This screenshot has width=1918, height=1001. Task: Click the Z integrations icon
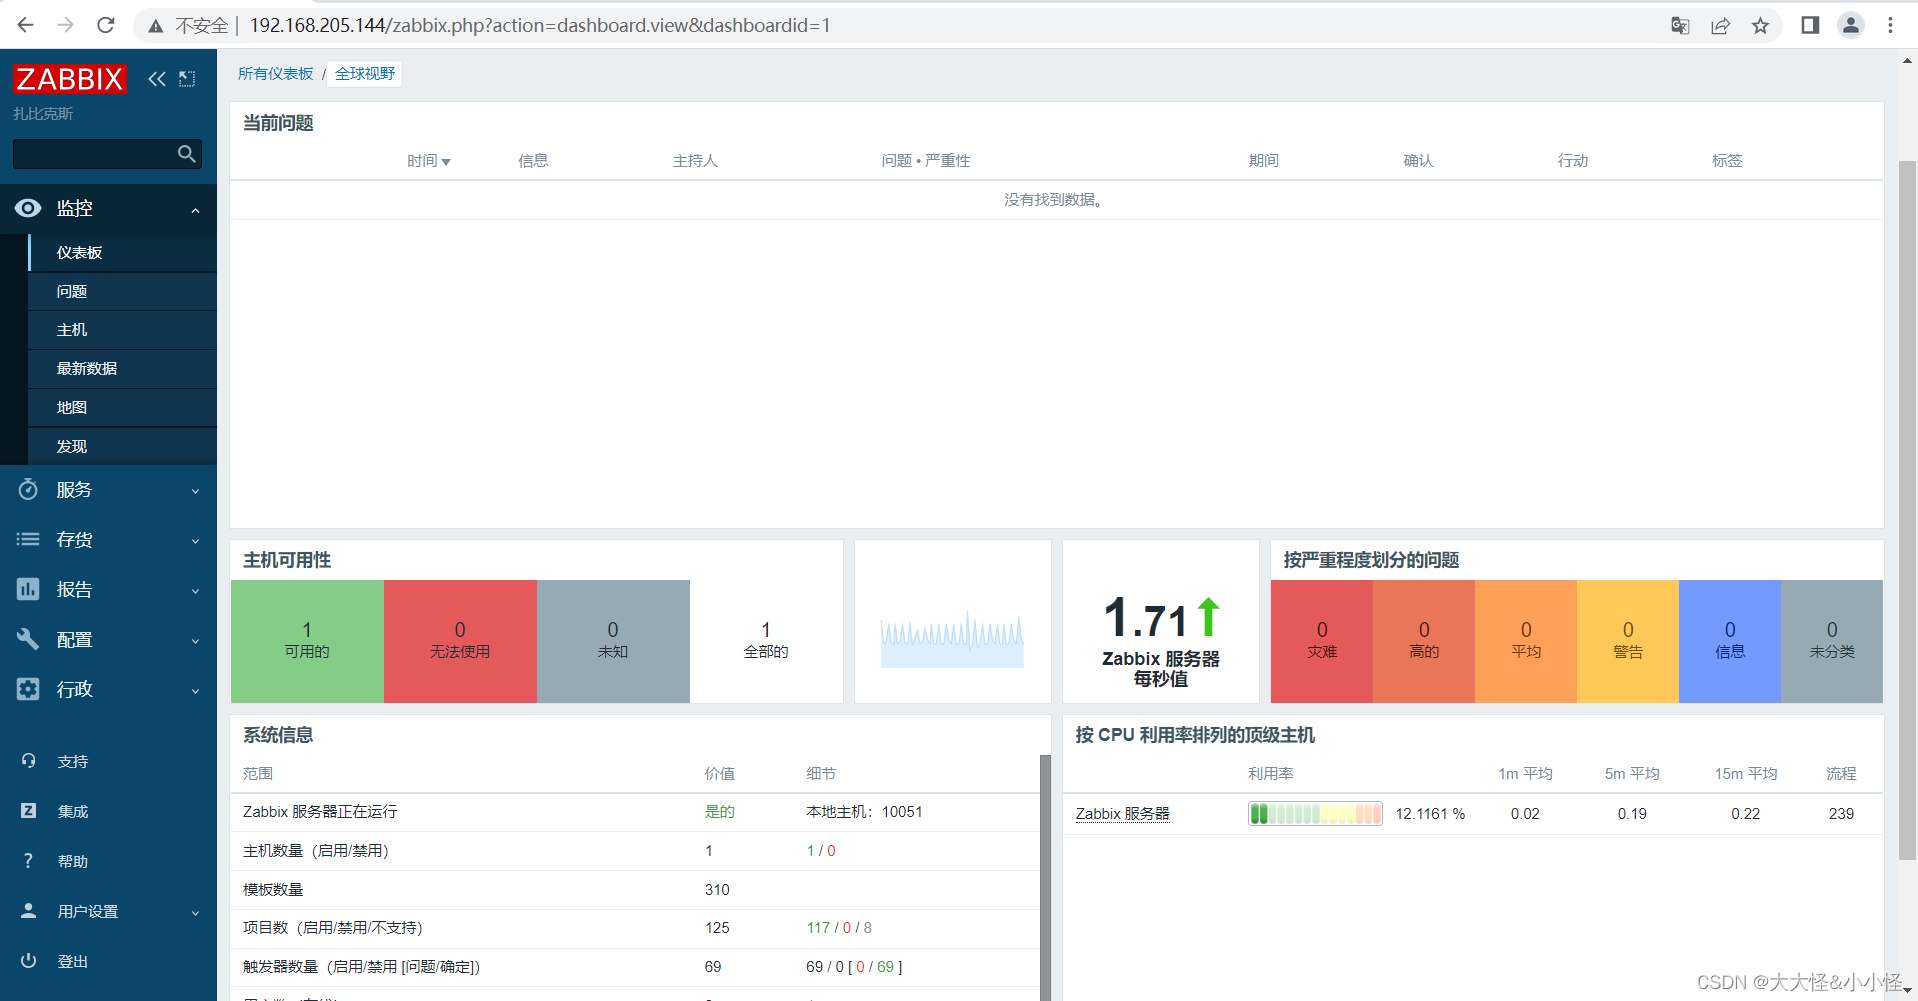(29, 811)
